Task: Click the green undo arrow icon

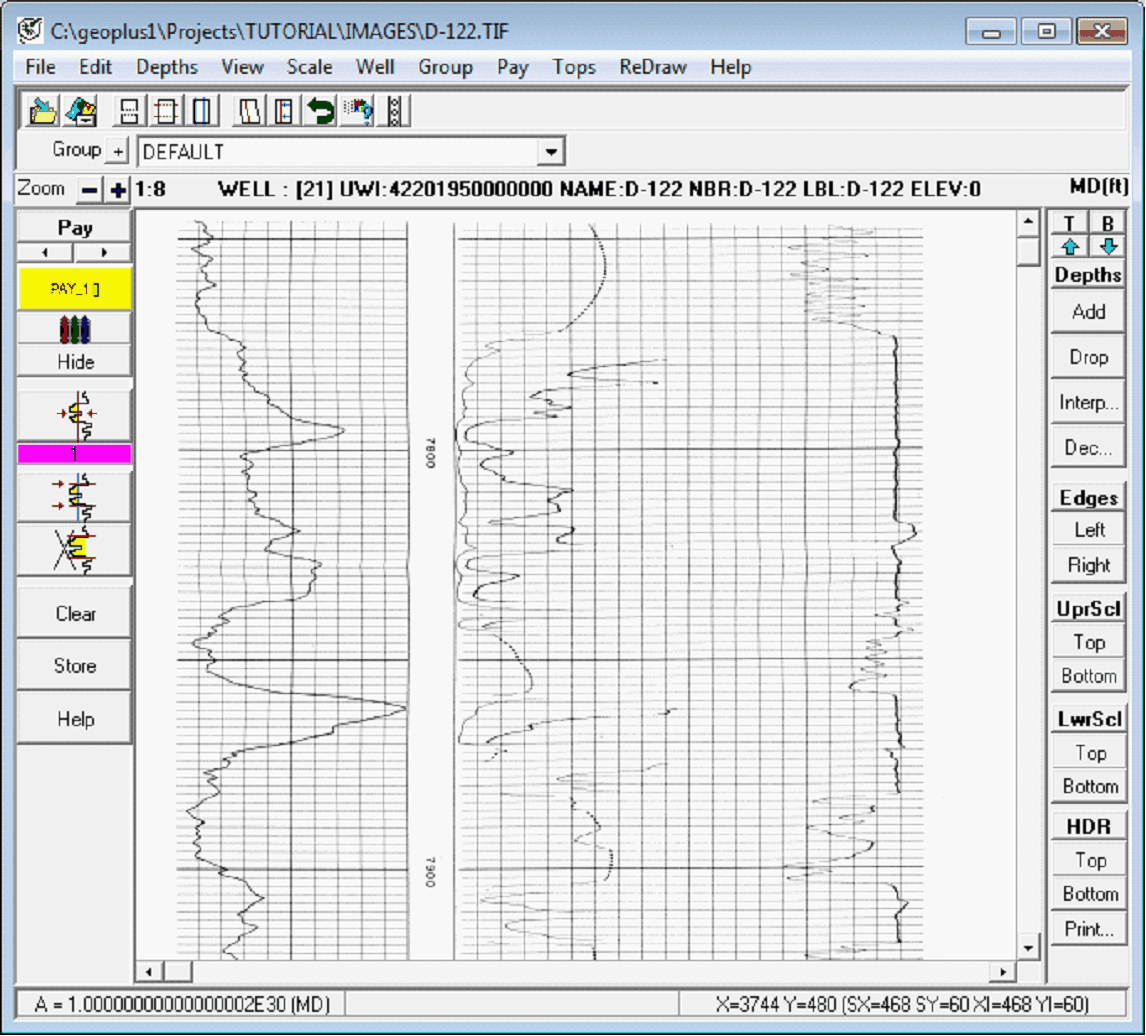Action: (321, 110)
